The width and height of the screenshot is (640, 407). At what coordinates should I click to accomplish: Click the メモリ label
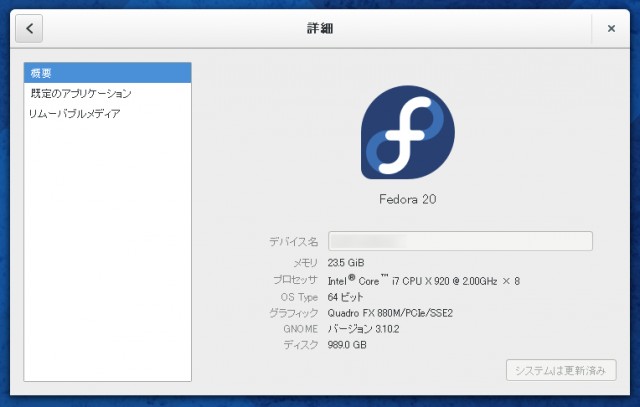305,263
